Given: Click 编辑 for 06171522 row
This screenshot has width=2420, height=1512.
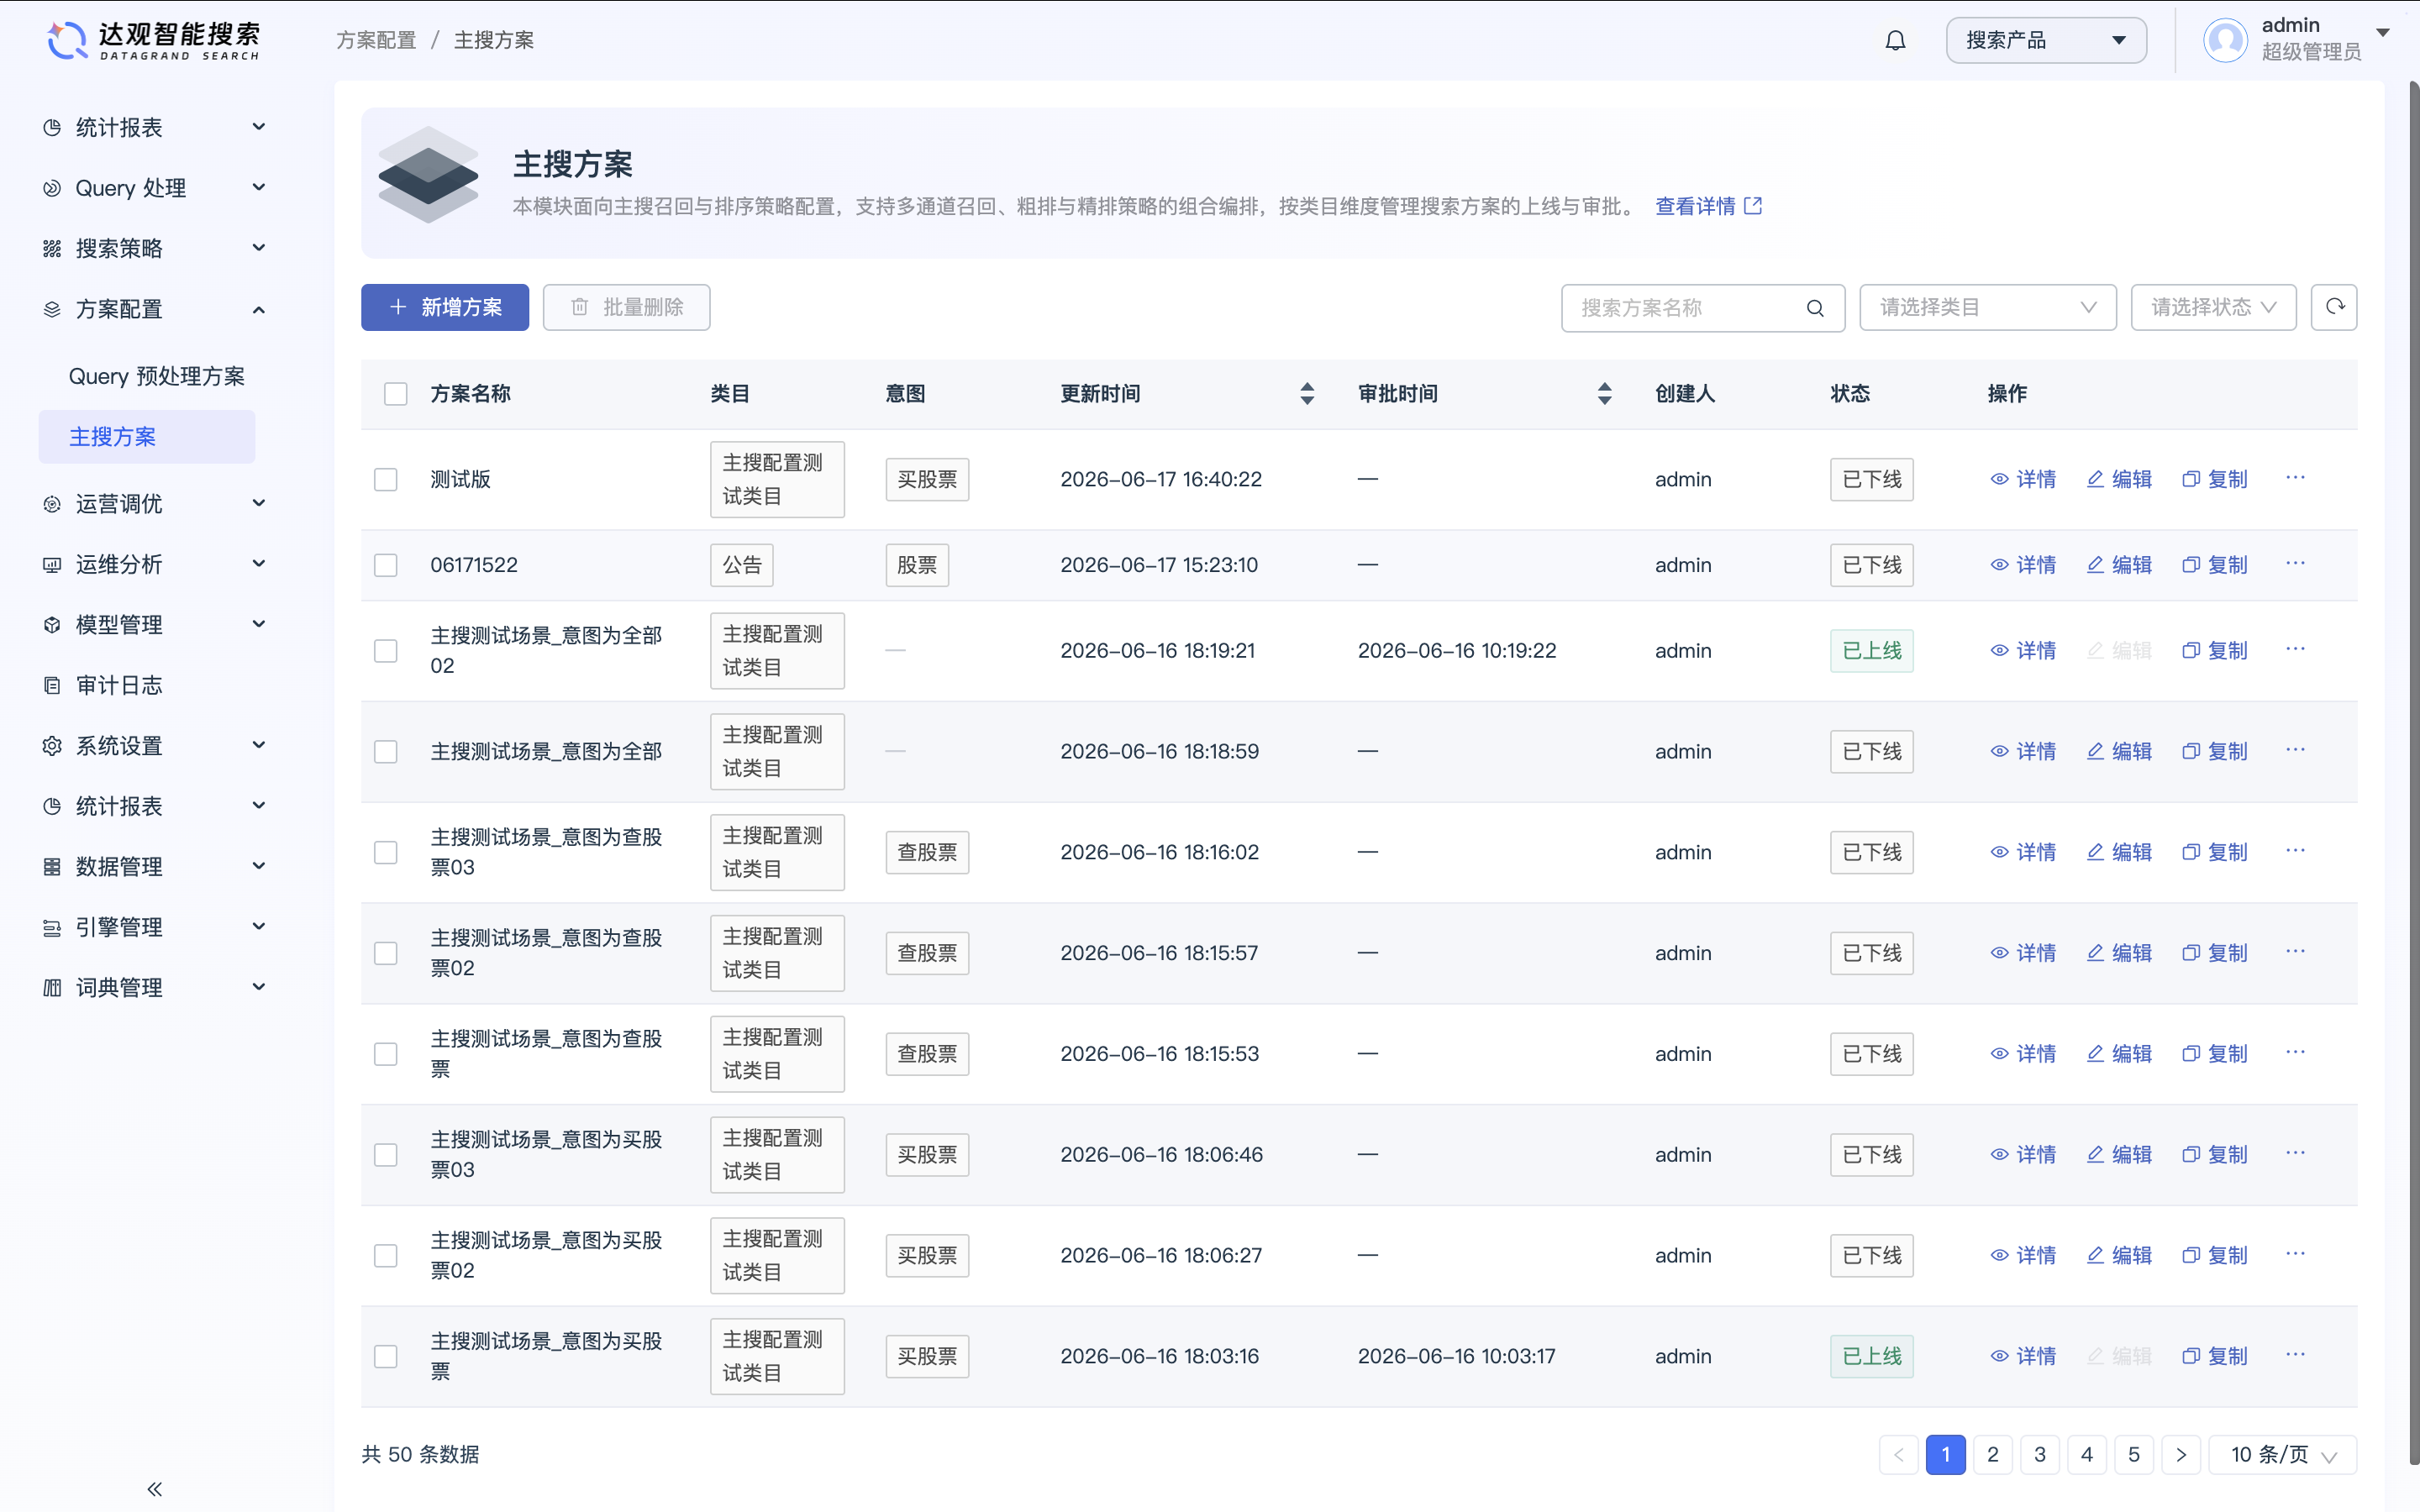Looking at the screenshot, I should pos(2118,565).
